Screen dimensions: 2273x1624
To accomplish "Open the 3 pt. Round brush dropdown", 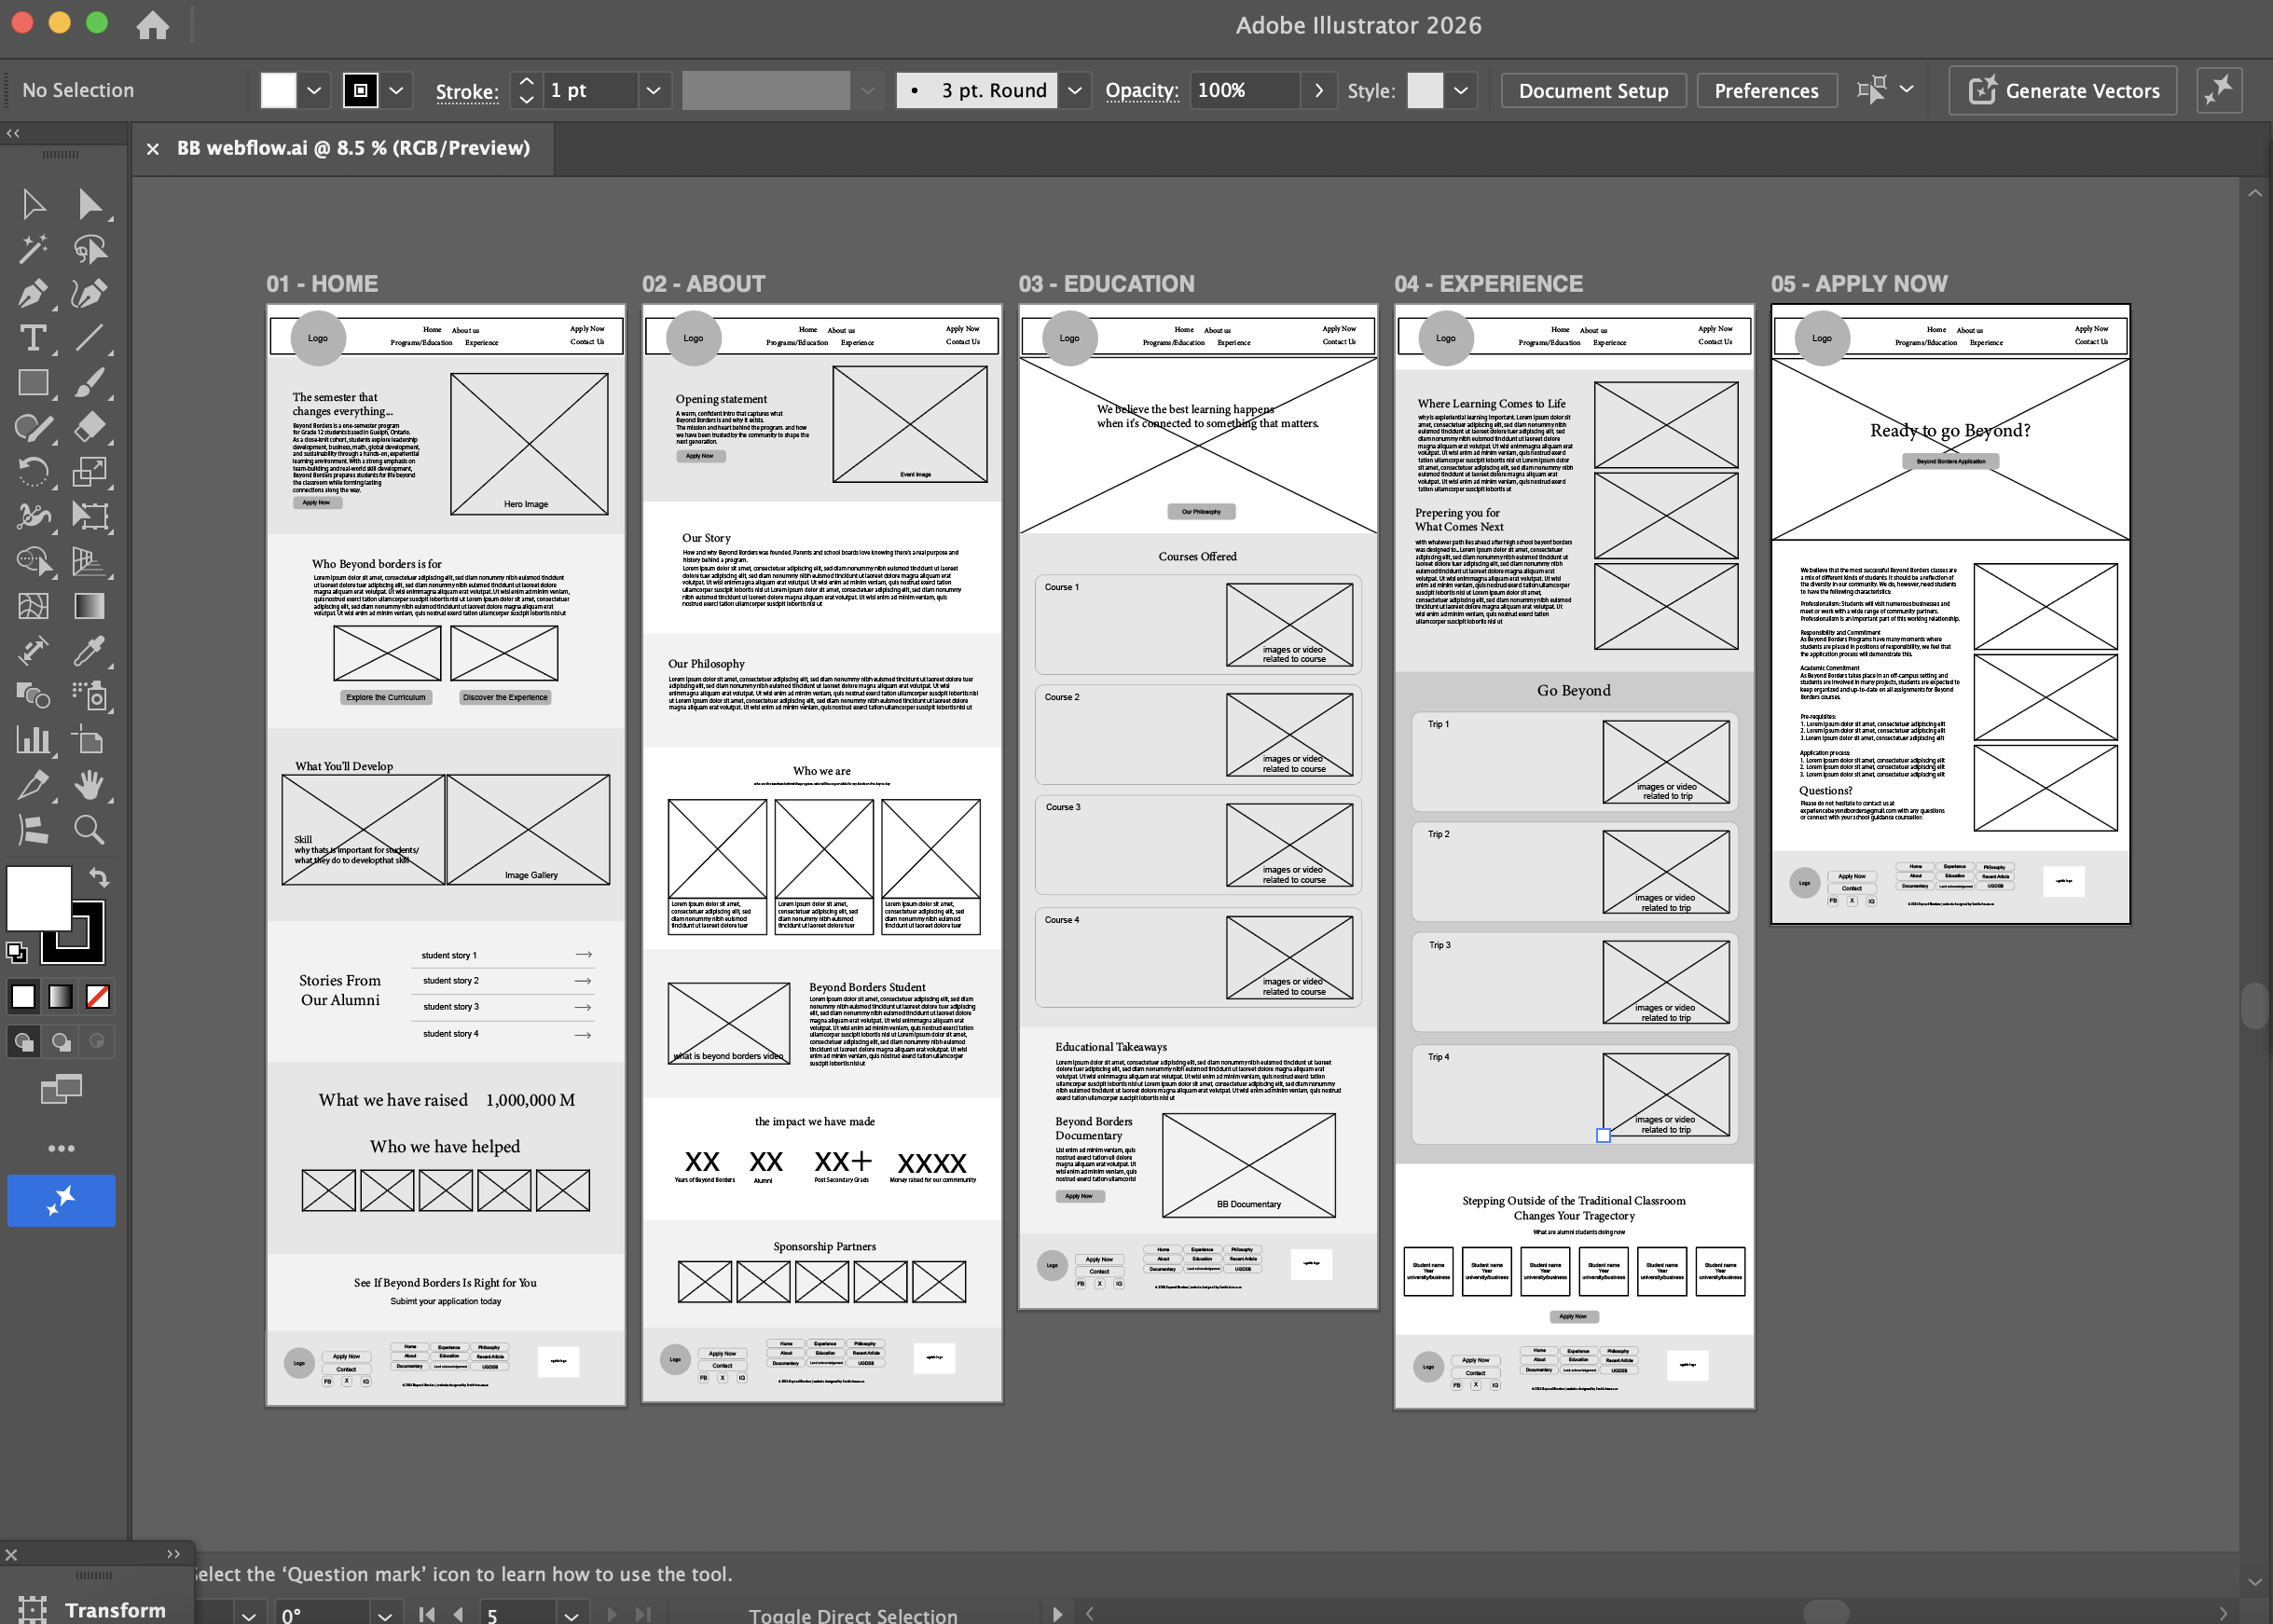I will [x=1075, y=91].
